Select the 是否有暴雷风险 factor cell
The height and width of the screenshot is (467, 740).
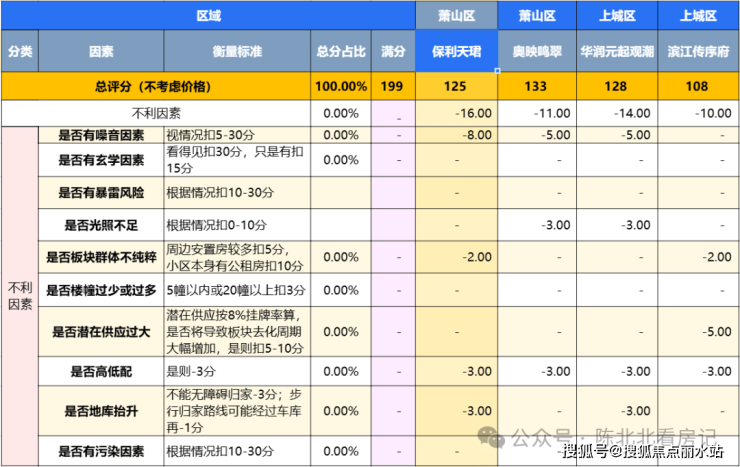click(101, 193)
